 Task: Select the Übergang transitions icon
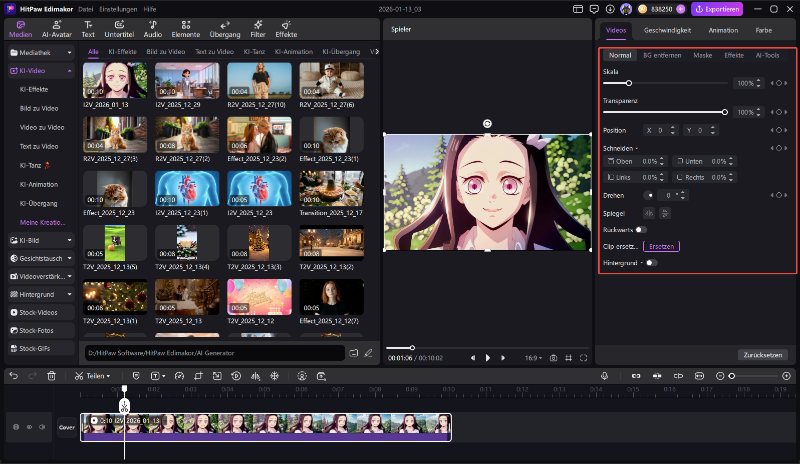225,27
